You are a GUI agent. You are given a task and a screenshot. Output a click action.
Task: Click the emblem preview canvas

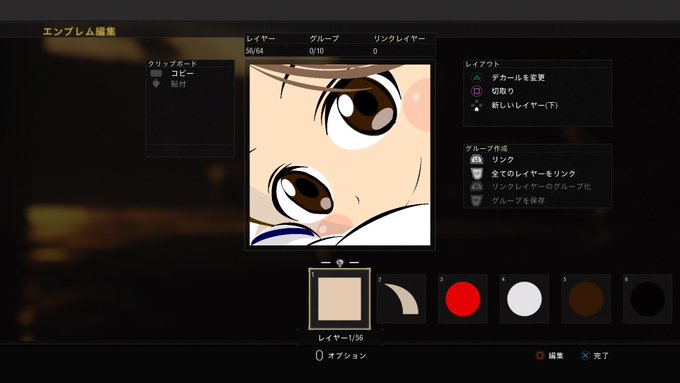(x=340, y=155)
